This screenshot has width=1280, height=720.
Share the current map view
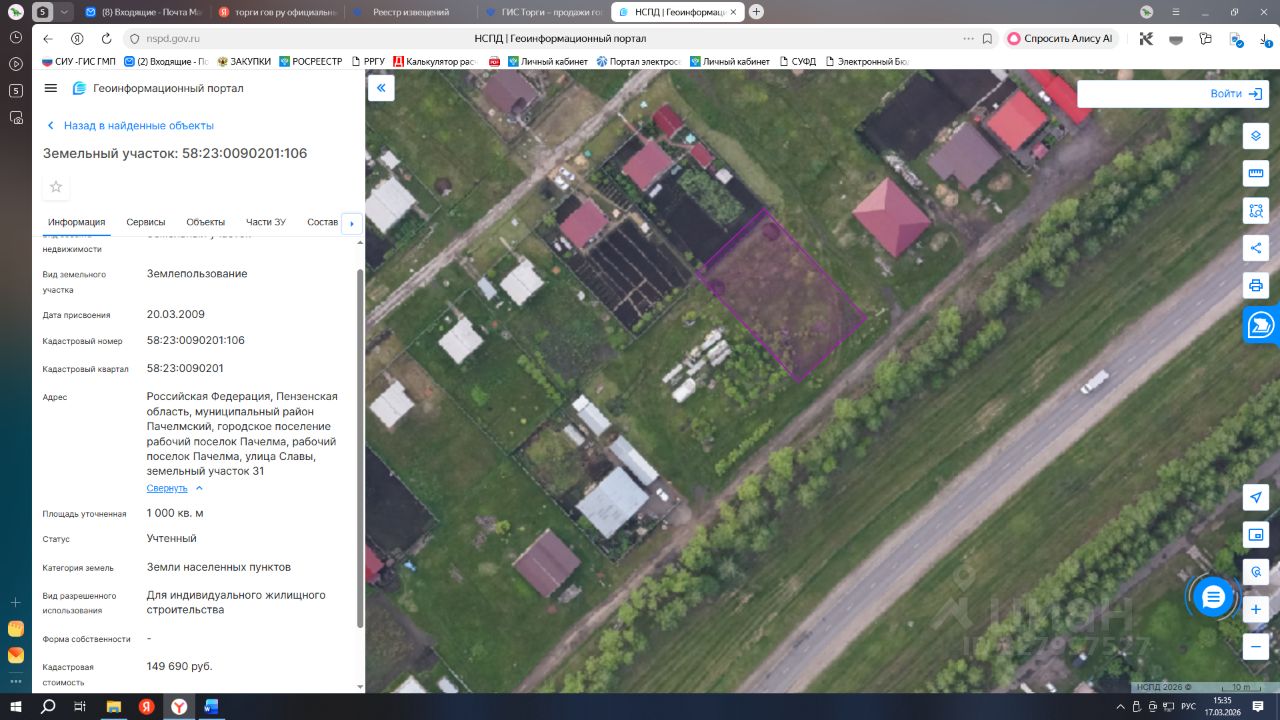1255,248
